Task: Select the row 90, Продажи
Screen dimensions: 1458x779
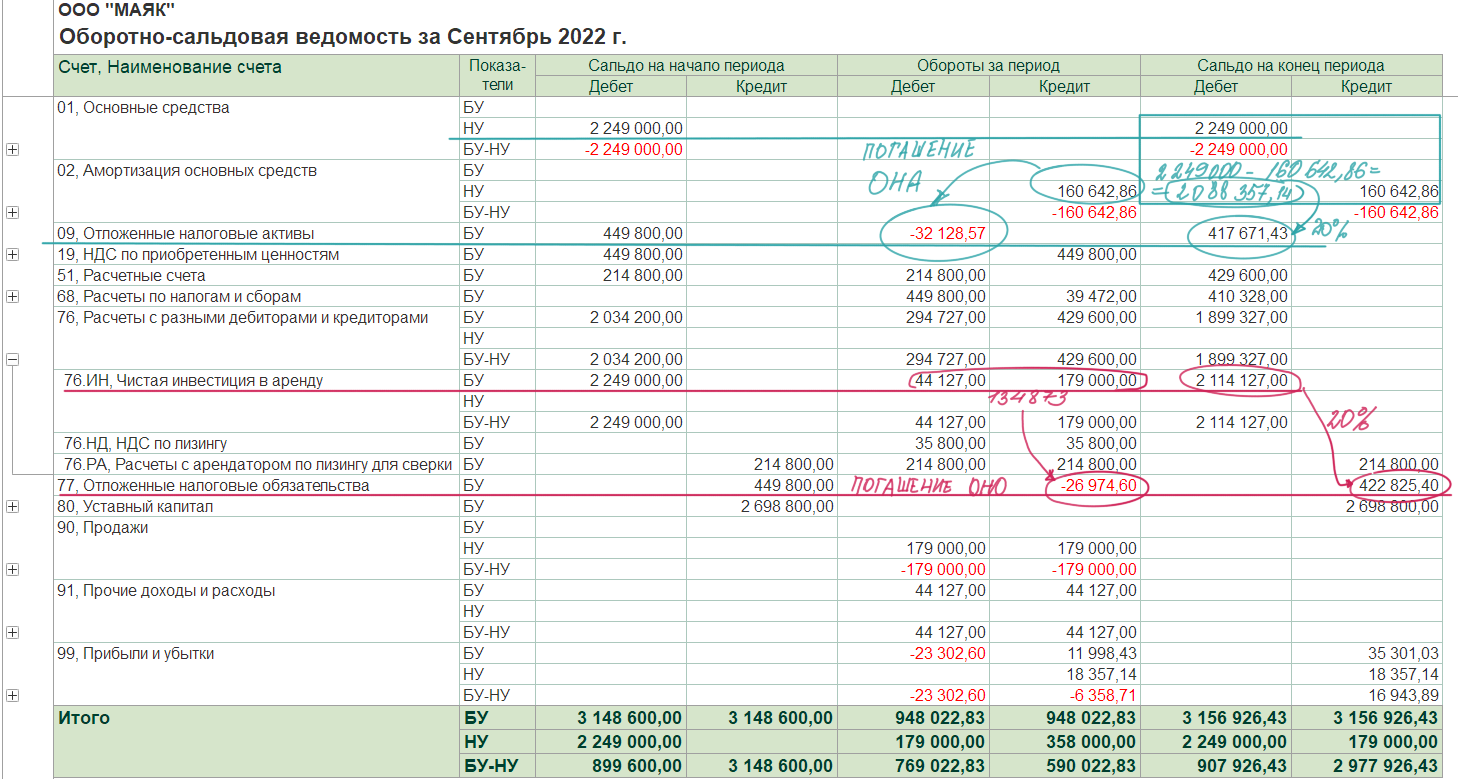Action: (105, 527)
